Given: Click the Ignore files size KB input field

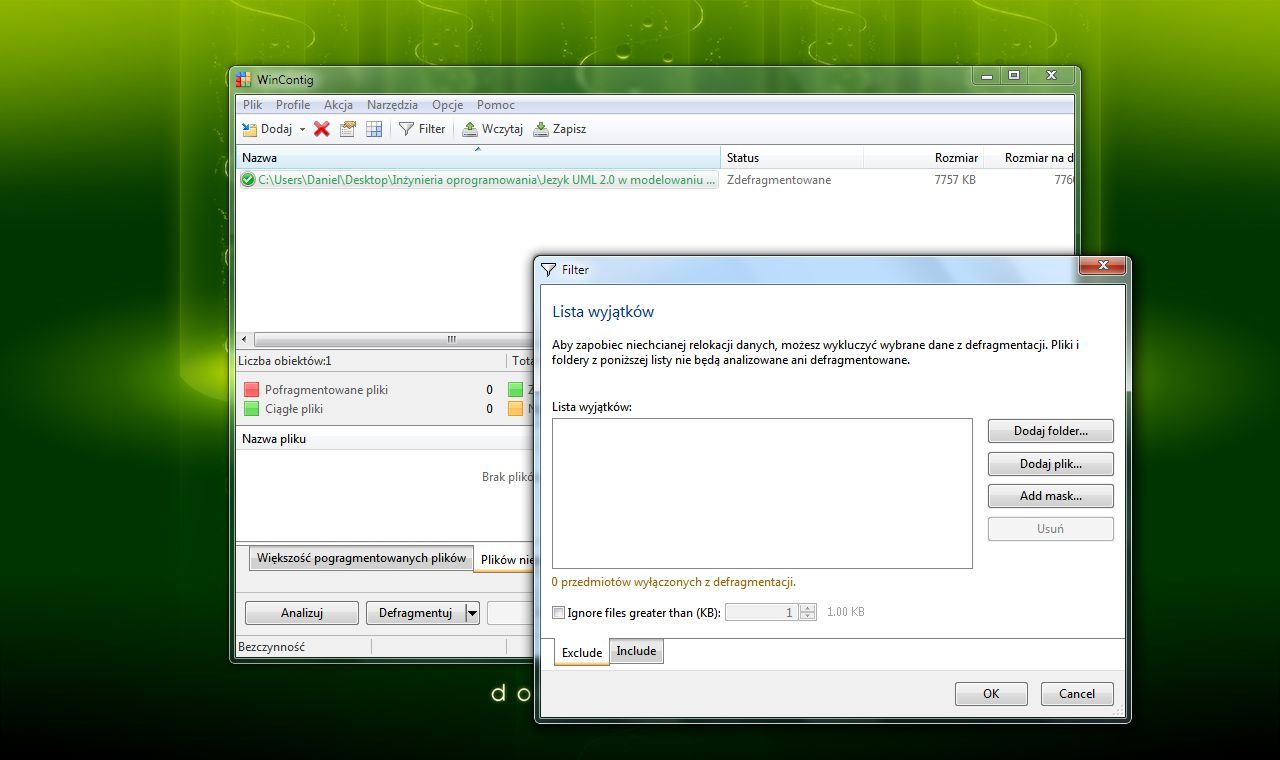Looking at the screenshot, I should [x=761, y=613].
